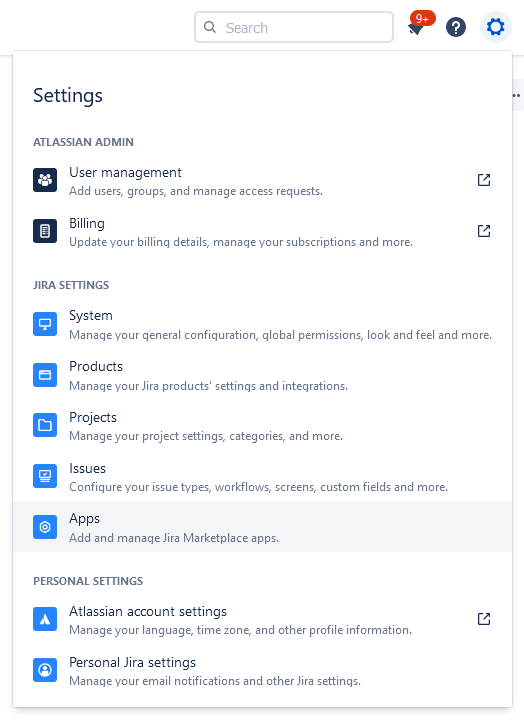Click the Issues checklist icon
The image size is (524, 725).
(x=45, y=476)
